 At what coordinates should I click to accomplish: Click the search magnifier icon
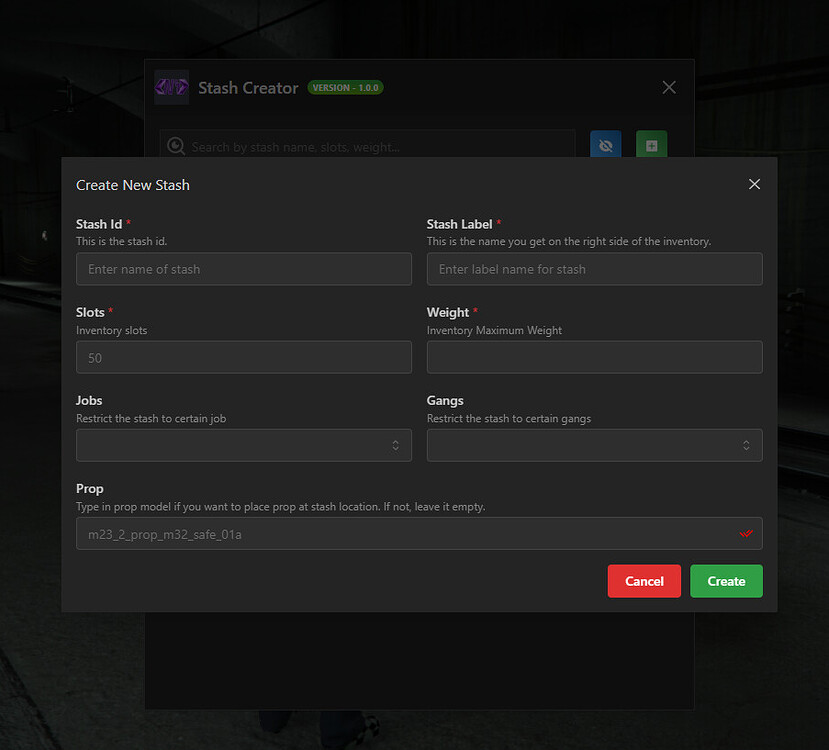point(175,146)
